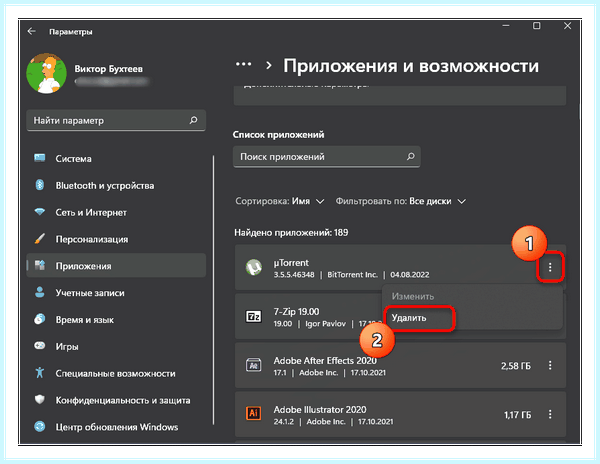Click the Bluetooth icon in sidebar
This screenshot has width=600, height=464.
pos(40,185)
